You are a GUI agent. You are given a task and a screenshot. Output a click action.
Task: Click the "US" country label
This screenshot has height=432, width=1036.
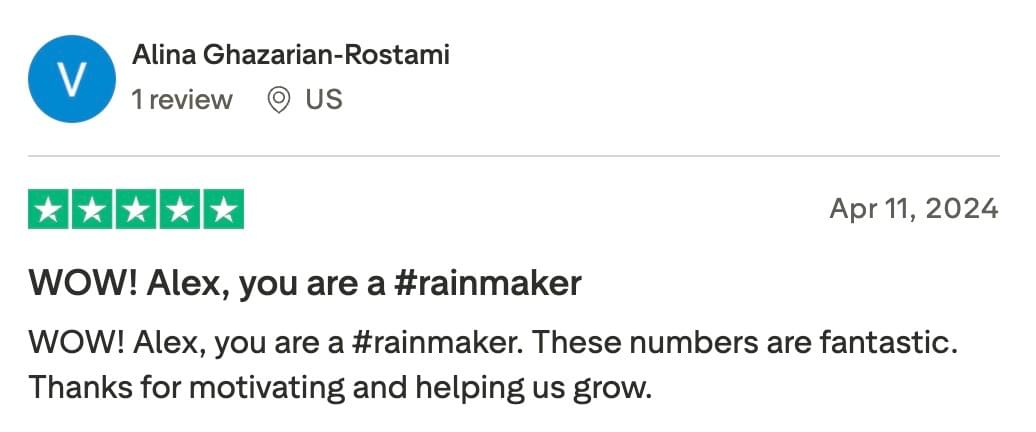[324, 100]
